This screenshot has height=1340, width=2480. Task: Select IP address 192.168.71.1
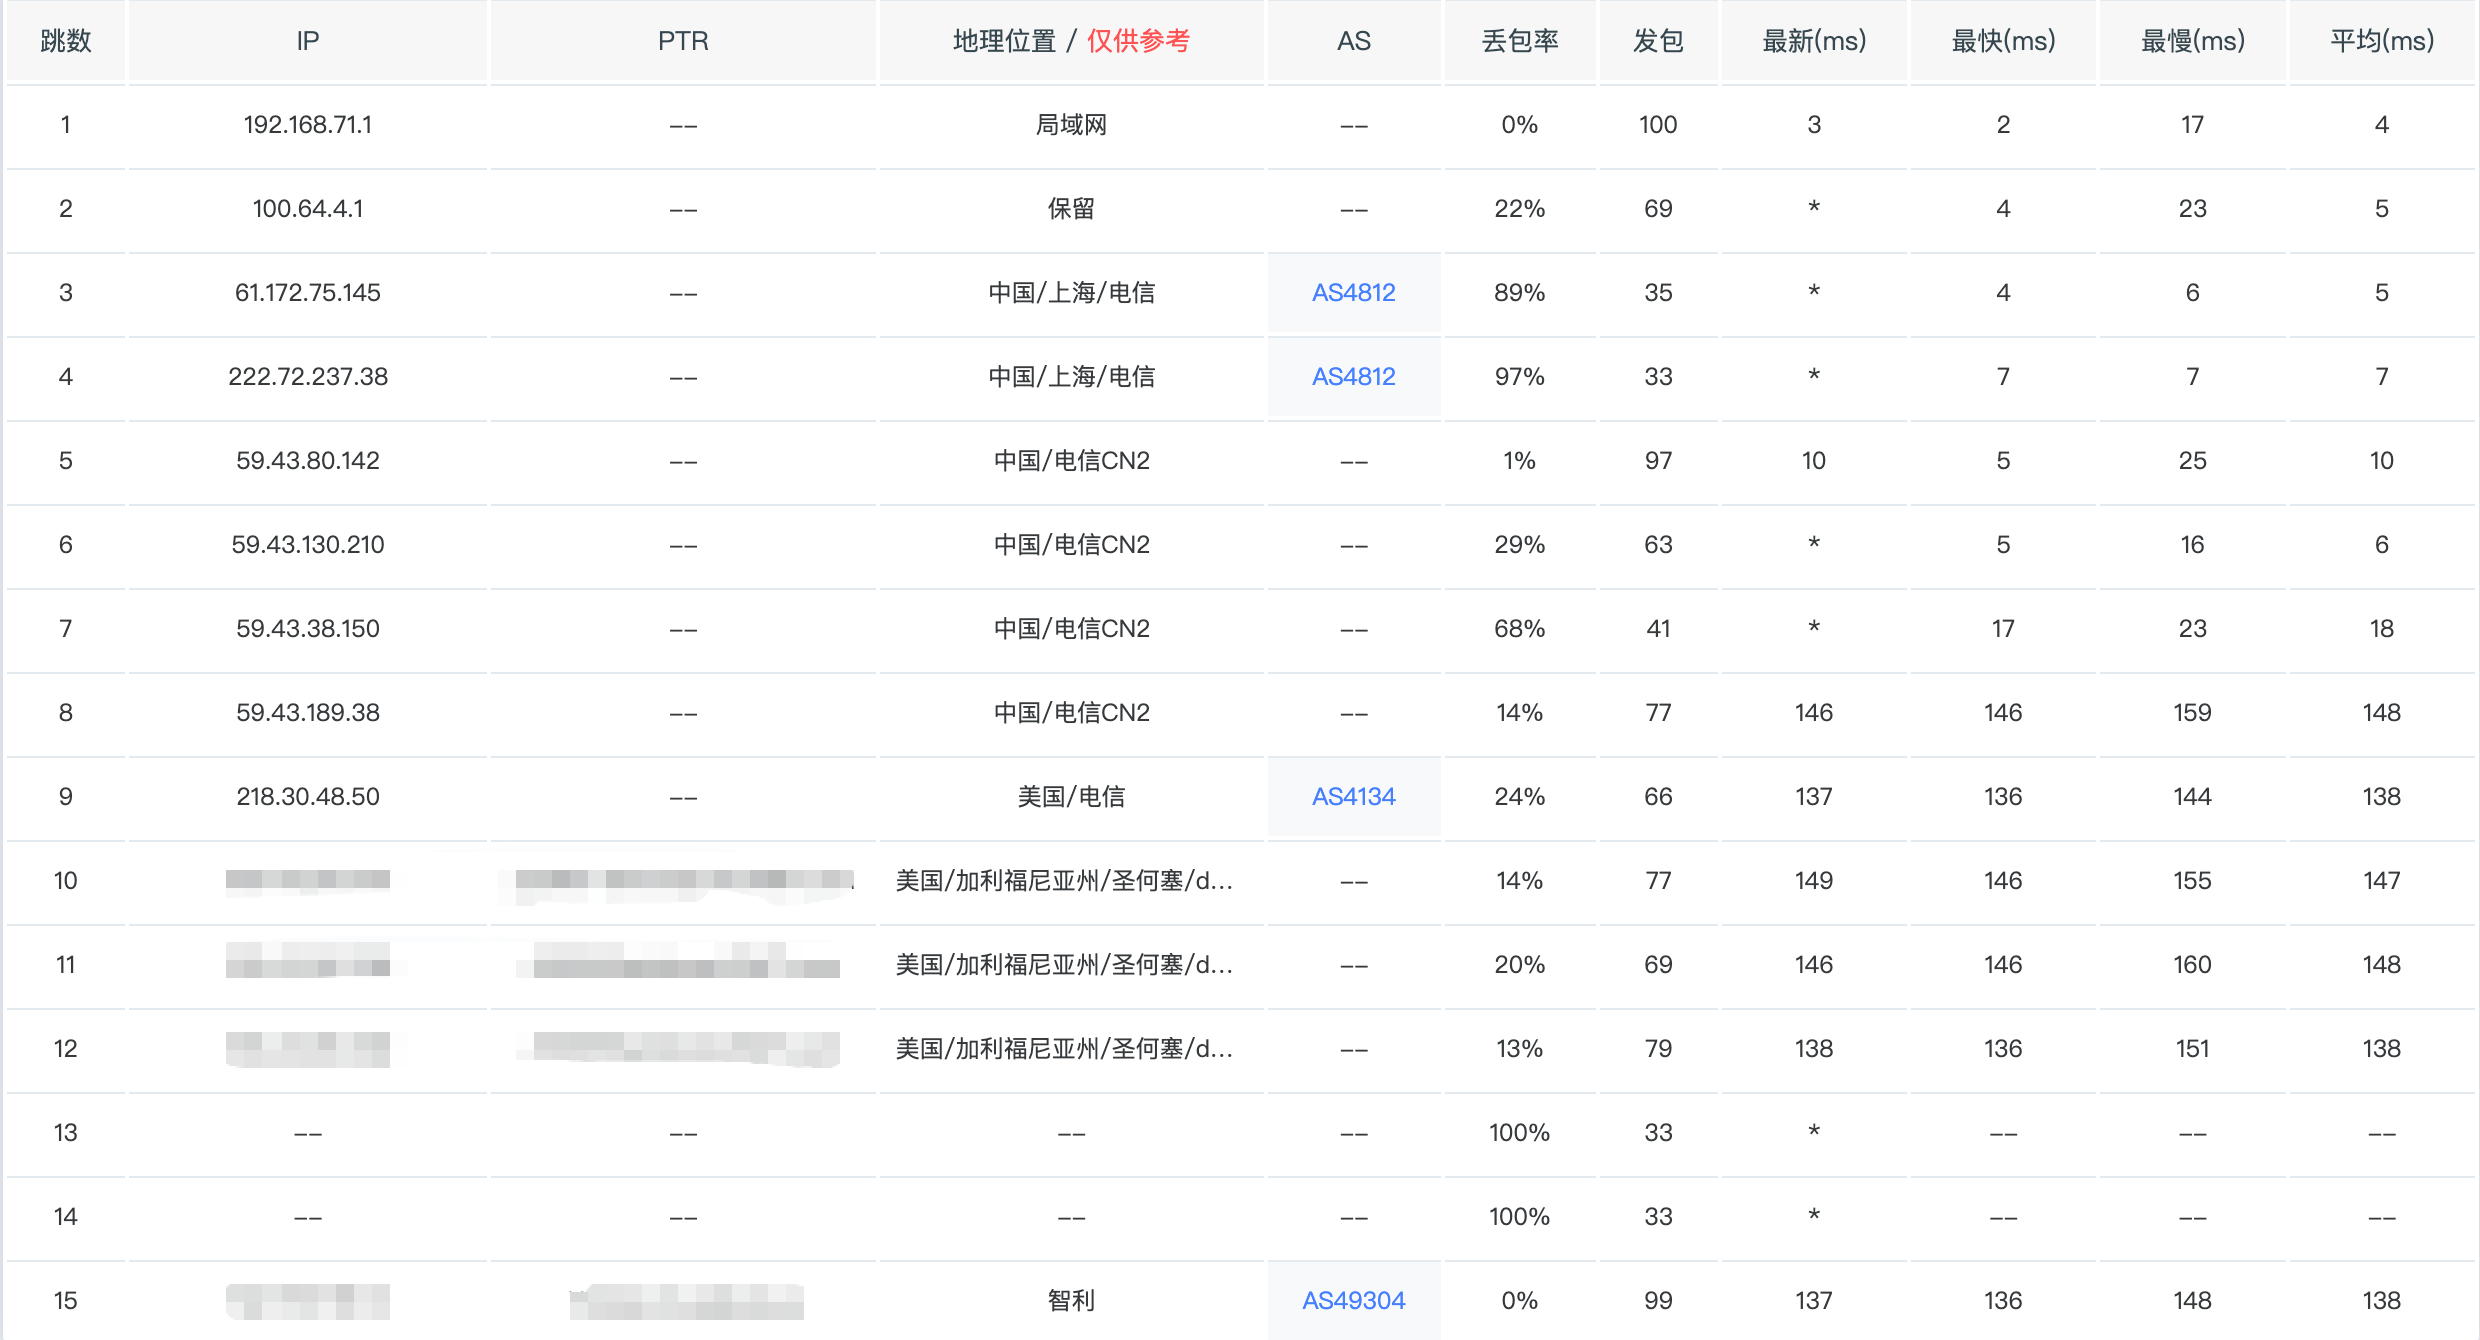[x=308, y=125]
